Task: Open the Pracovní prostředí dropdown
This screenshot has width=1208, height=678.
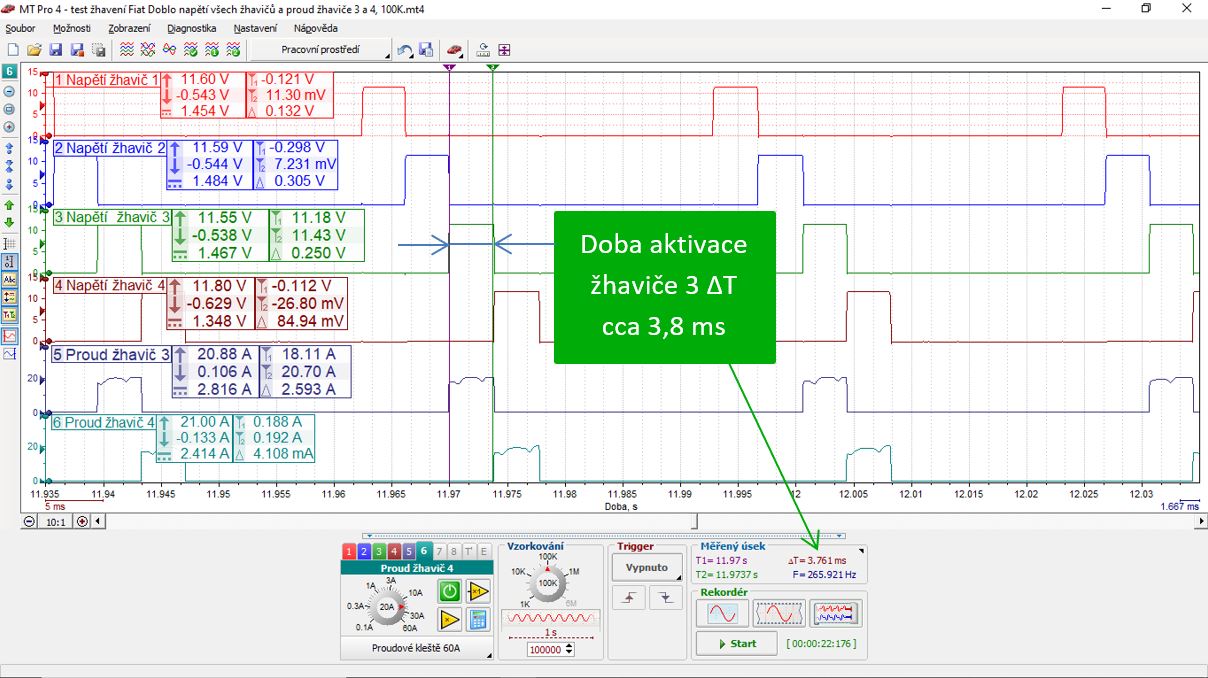Action: point(320,49)
